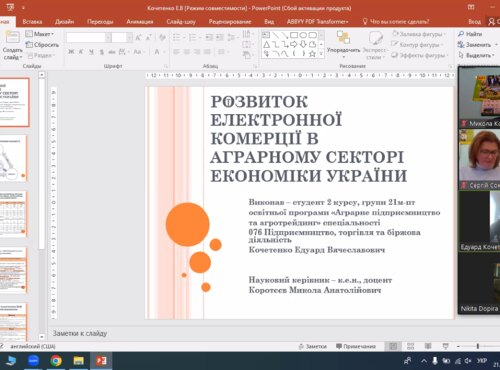Open the Дизайн ribbon tab
This screenshot has width=500, height=370.
[x=64, y=22]
